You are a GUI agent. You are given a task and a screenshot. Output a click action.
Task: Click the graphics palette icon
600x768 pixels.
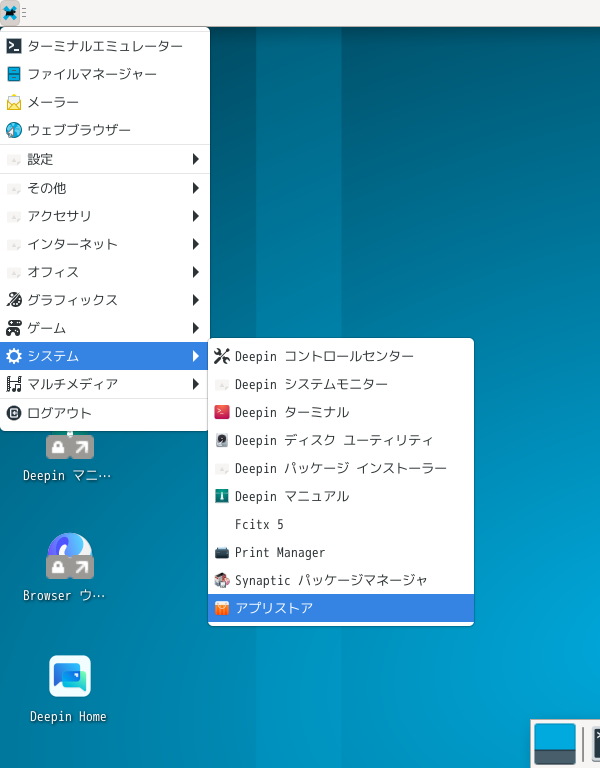tap(14, 300)
